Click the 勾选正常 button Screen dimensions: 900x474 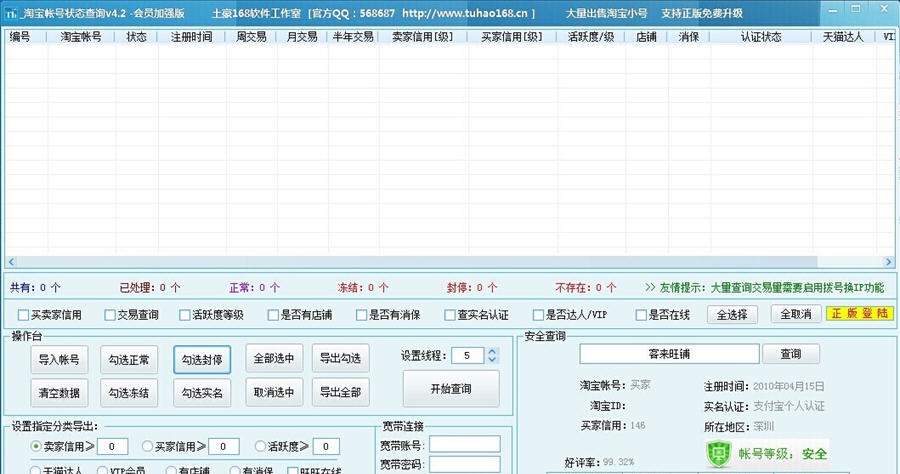pyautogui.click(x=129, y=359)
